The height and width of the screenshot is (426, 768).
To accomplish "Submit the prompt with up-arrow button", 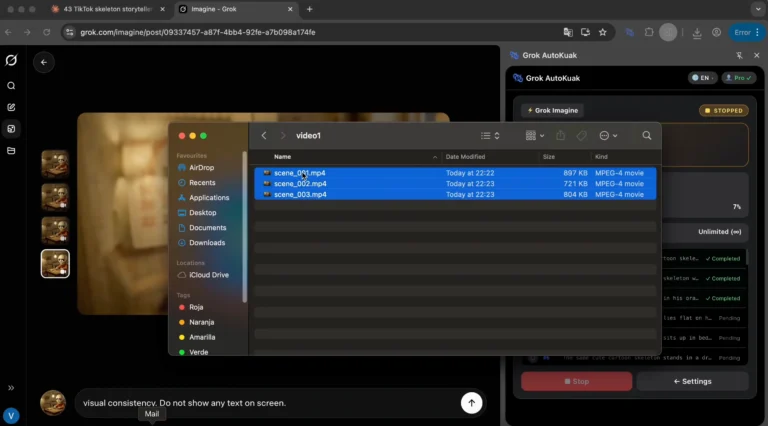I will click(x=471, y=403).
